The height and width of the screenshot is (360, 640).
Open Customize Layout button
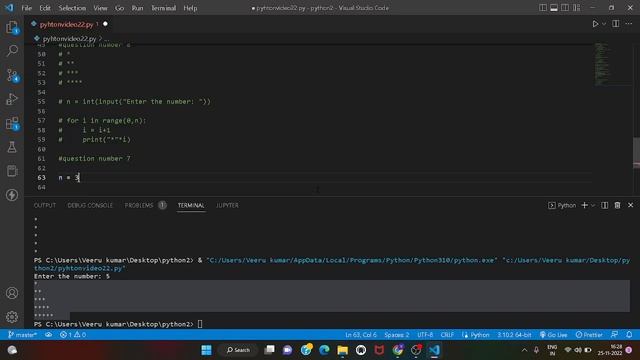[576, 8]
